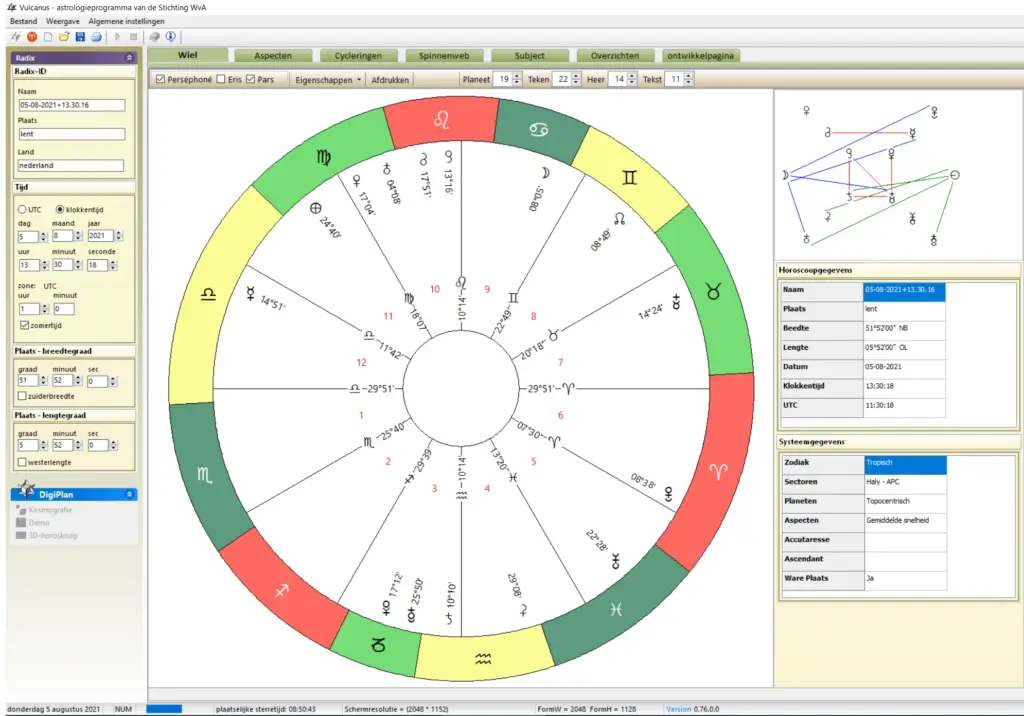
Task: Collapse the Radix panel
Action: [129, 58]
